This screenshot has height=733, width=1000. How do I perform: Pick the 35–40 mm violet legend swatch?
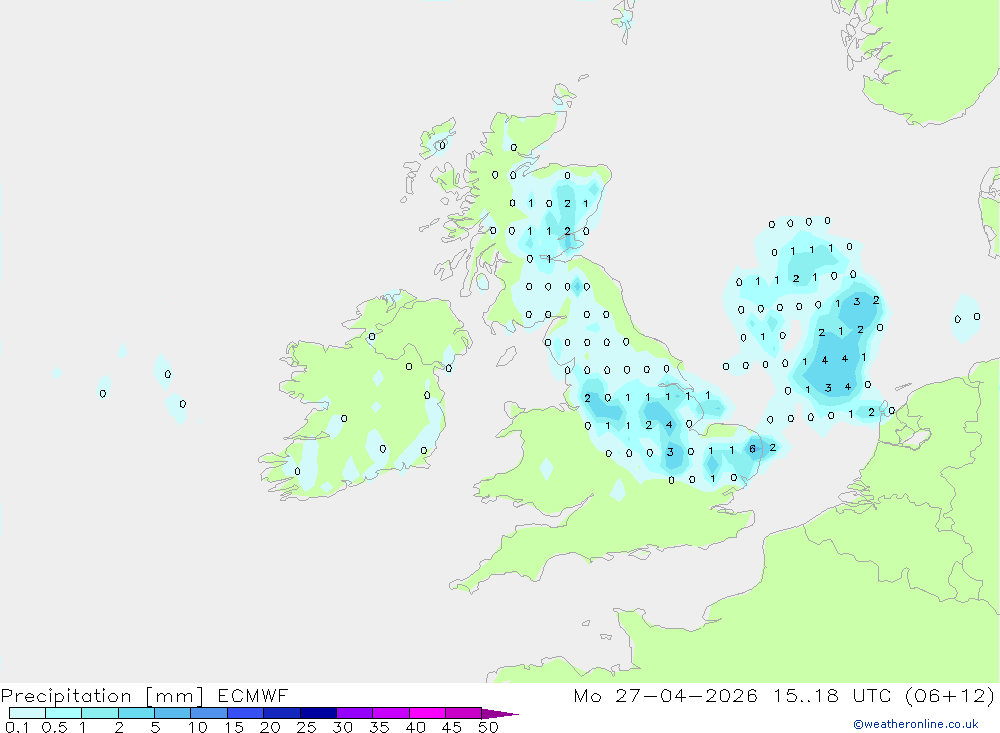click(x=390, y=713)
